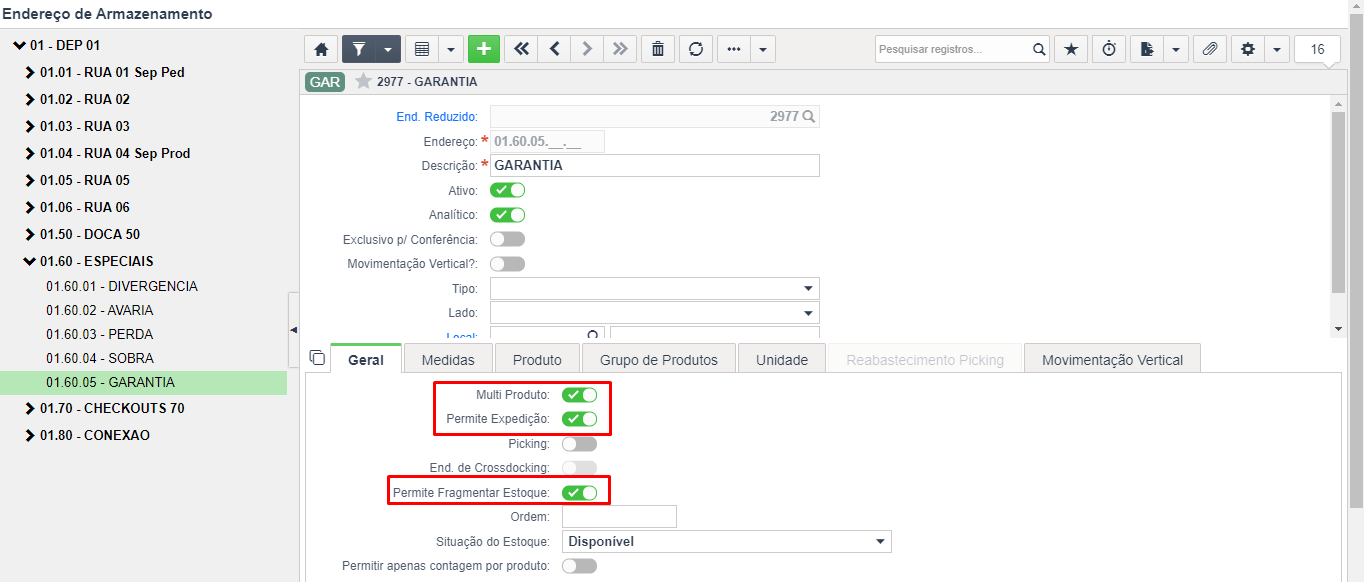Go to the Home icon in toolbar
Viewport: 1364px width, 582px height.
320,48
